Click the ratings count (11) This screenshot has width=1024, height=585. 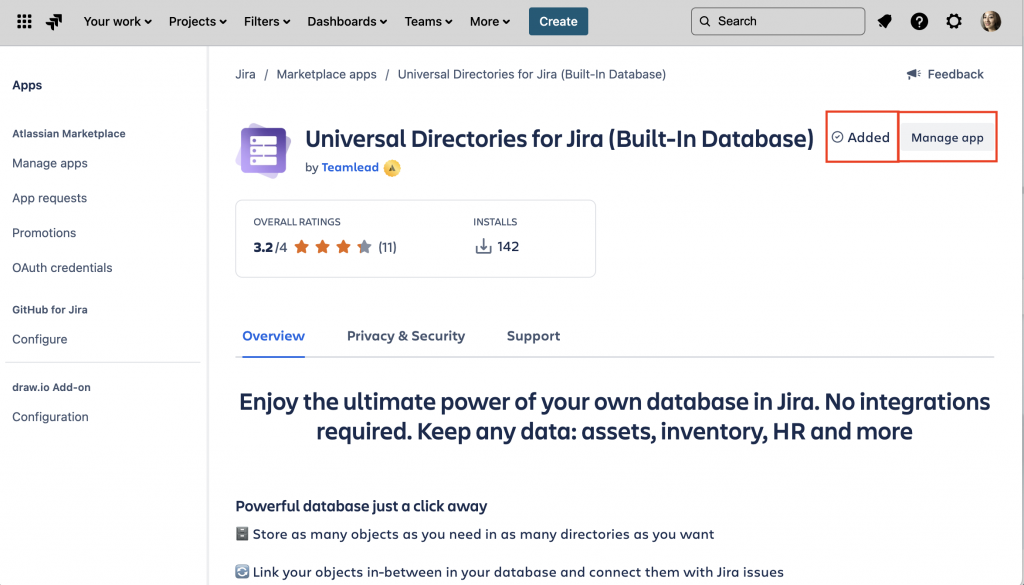[x=387, y=247]
